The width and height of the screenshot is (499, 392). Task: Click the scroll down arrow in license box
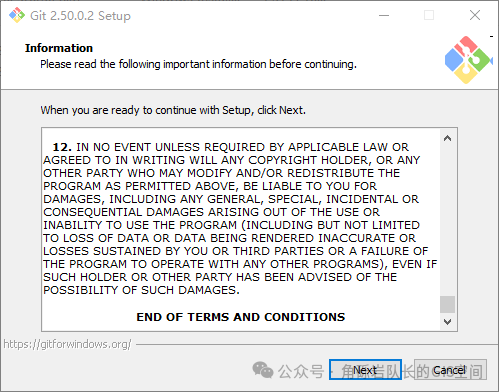447,322
